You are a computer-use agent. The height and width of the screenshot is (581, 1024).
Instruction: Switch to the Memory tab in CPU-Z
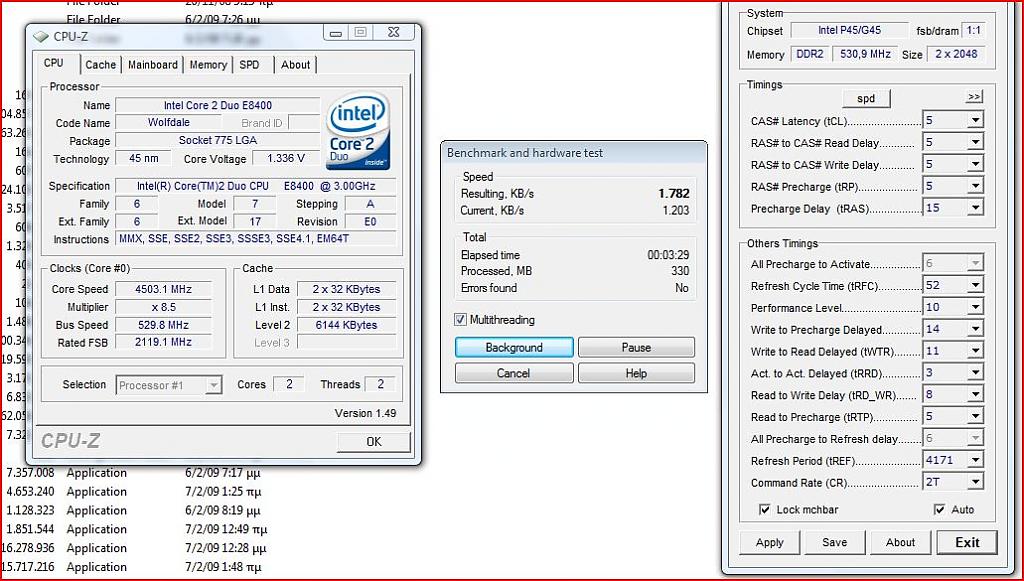coord(208,65)
